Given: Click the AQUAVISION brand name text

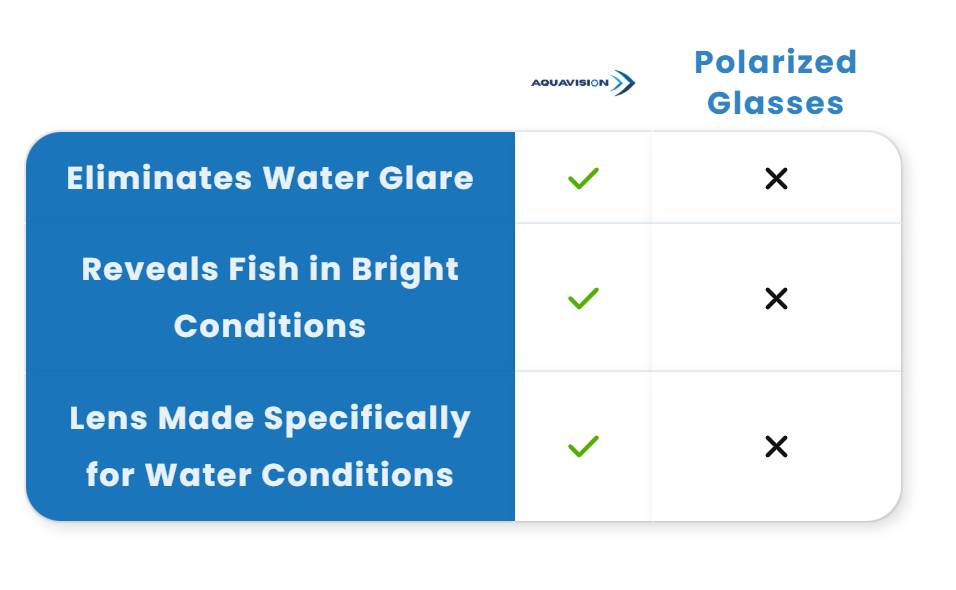Looking at the screenshot, I should point(569,83).
